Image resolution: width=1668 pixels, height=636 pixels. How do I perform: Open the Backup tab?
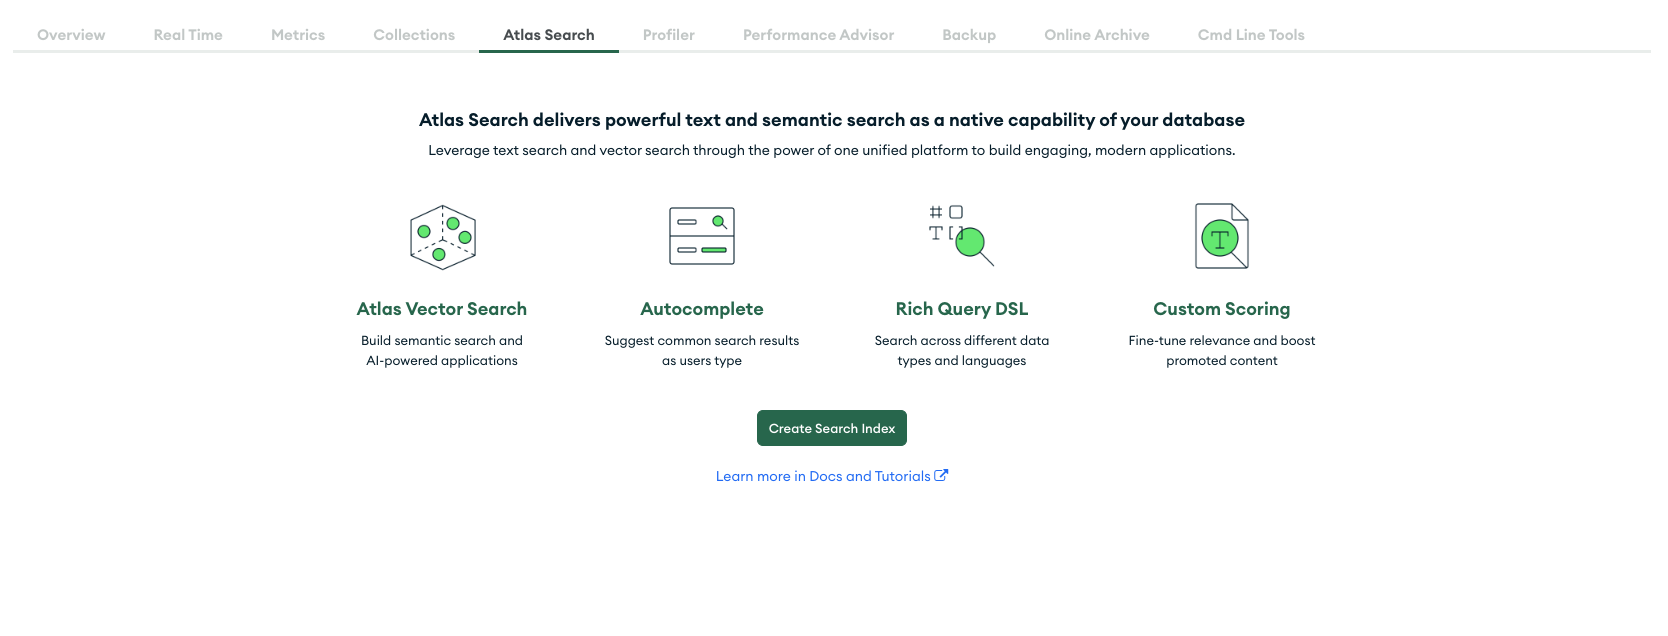[x=969, y=35]
